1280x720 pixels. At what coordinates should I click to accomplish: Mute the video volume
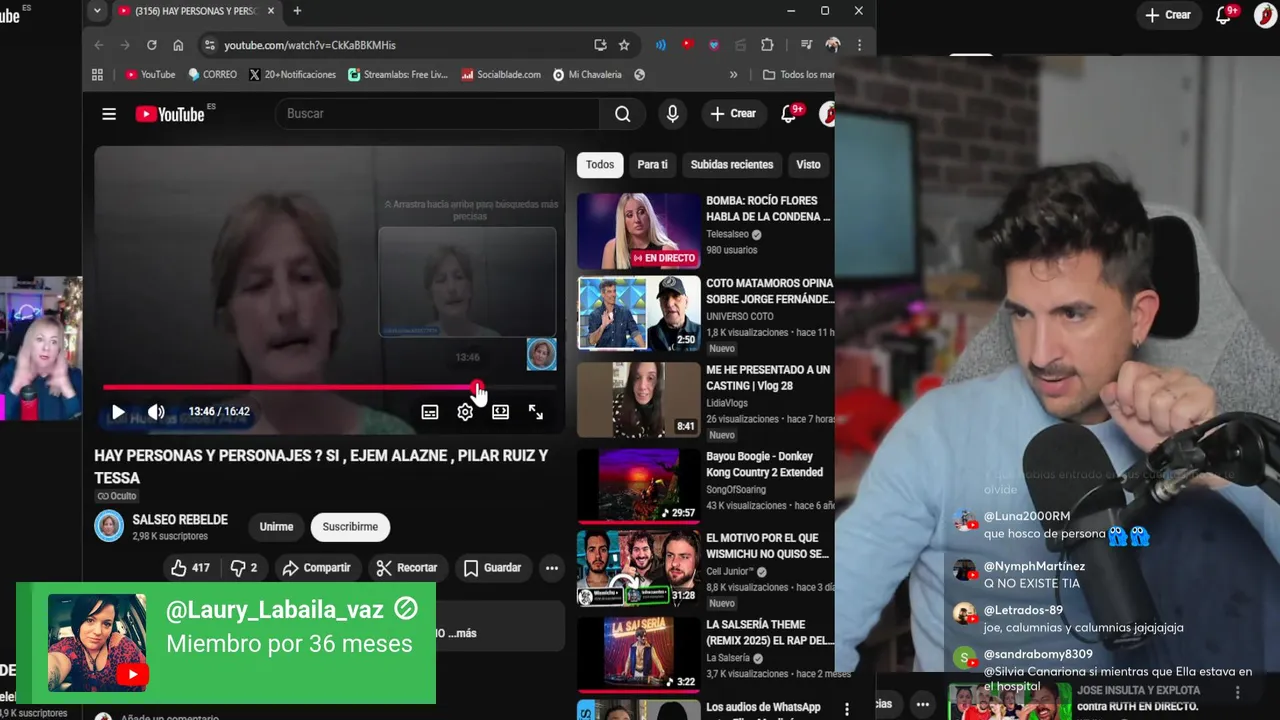point(156,412)
